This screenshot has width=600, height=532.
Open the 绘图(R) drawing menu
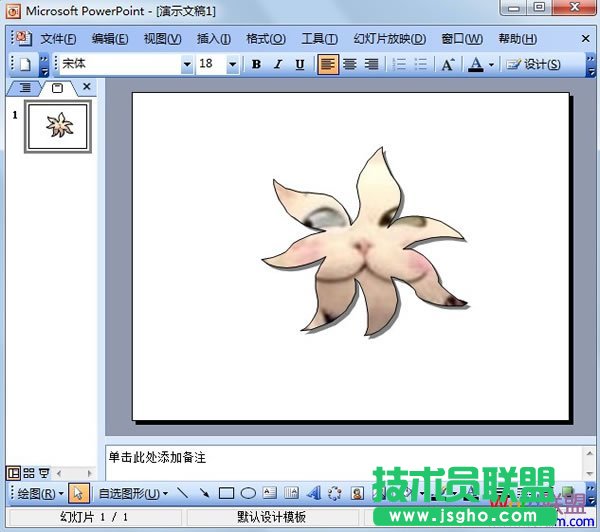click(x=40, y=494)
